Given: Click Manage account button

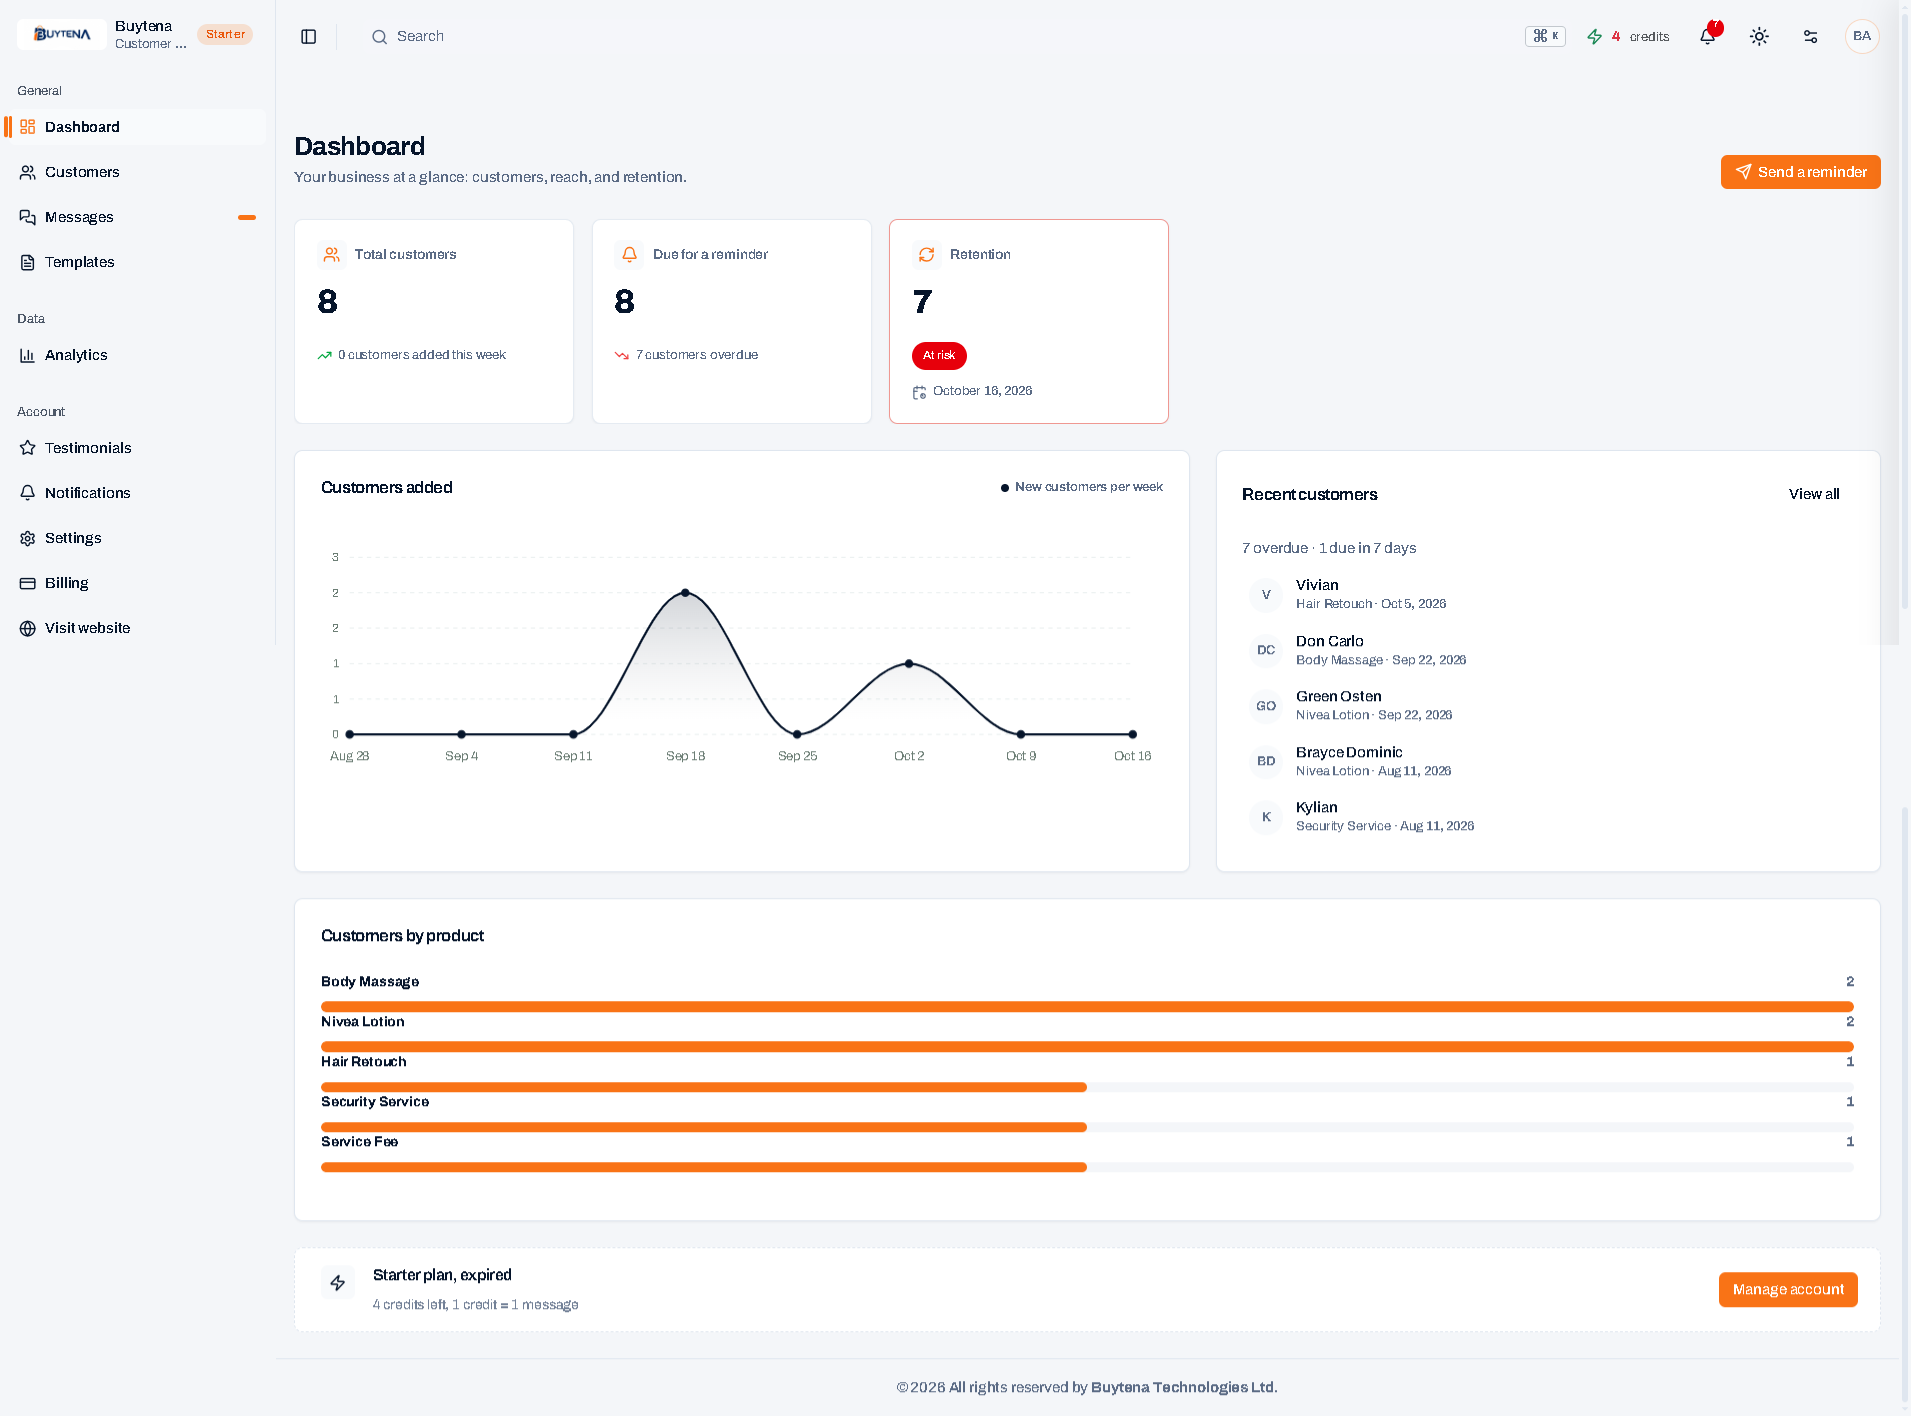Looking at the screenshot, I should [x=1788, y=1290].
